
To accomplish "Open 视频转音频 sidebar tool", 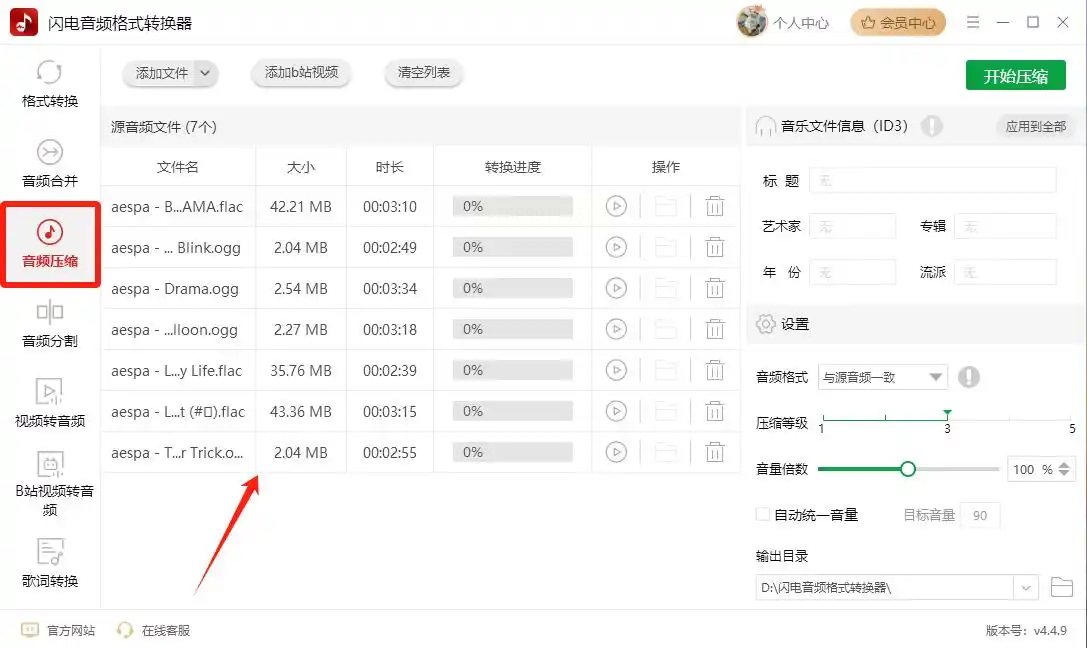I will tap(50, 402).
